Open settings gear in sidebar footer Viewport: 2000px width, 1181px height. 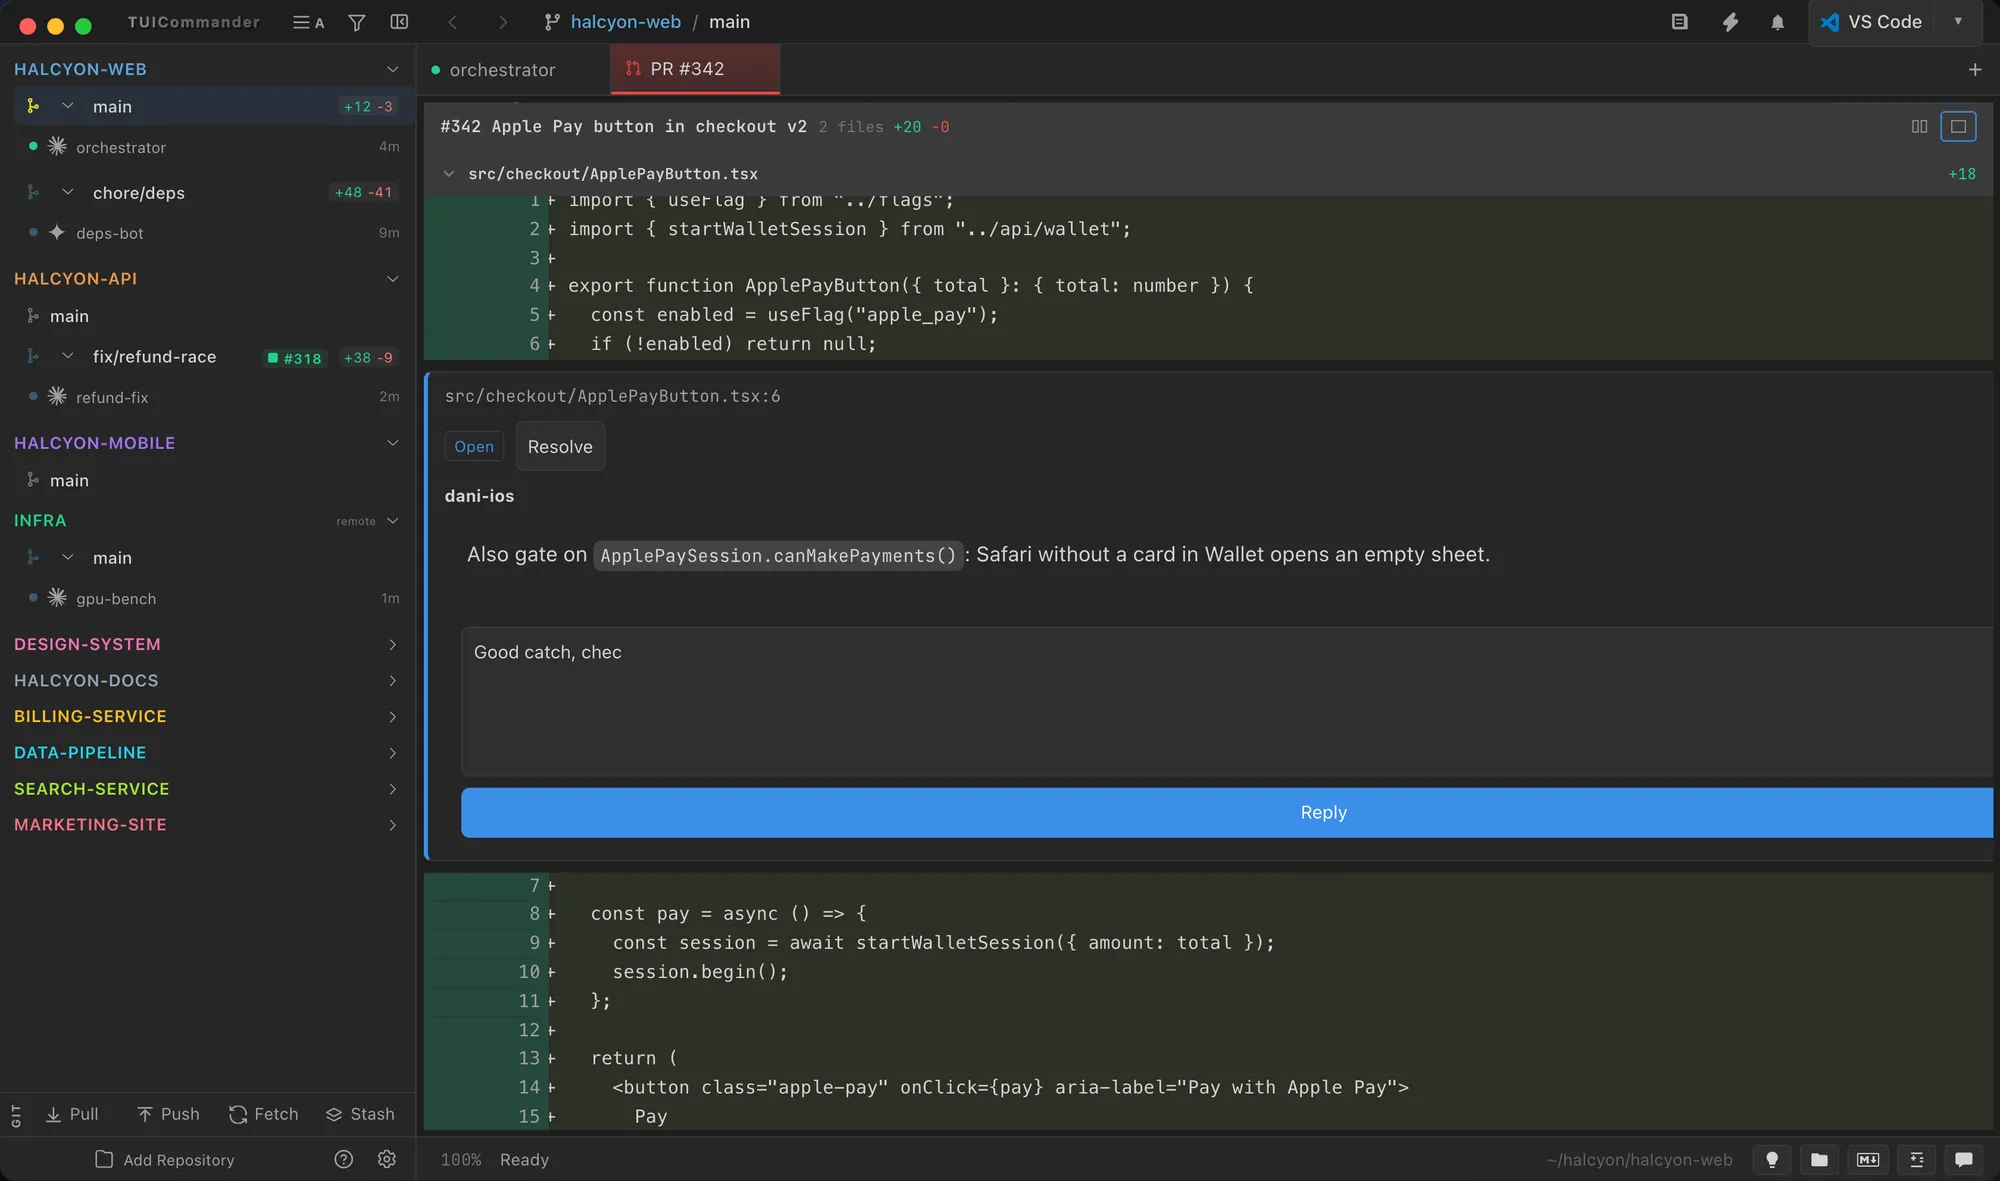[x=387, y=1159]
